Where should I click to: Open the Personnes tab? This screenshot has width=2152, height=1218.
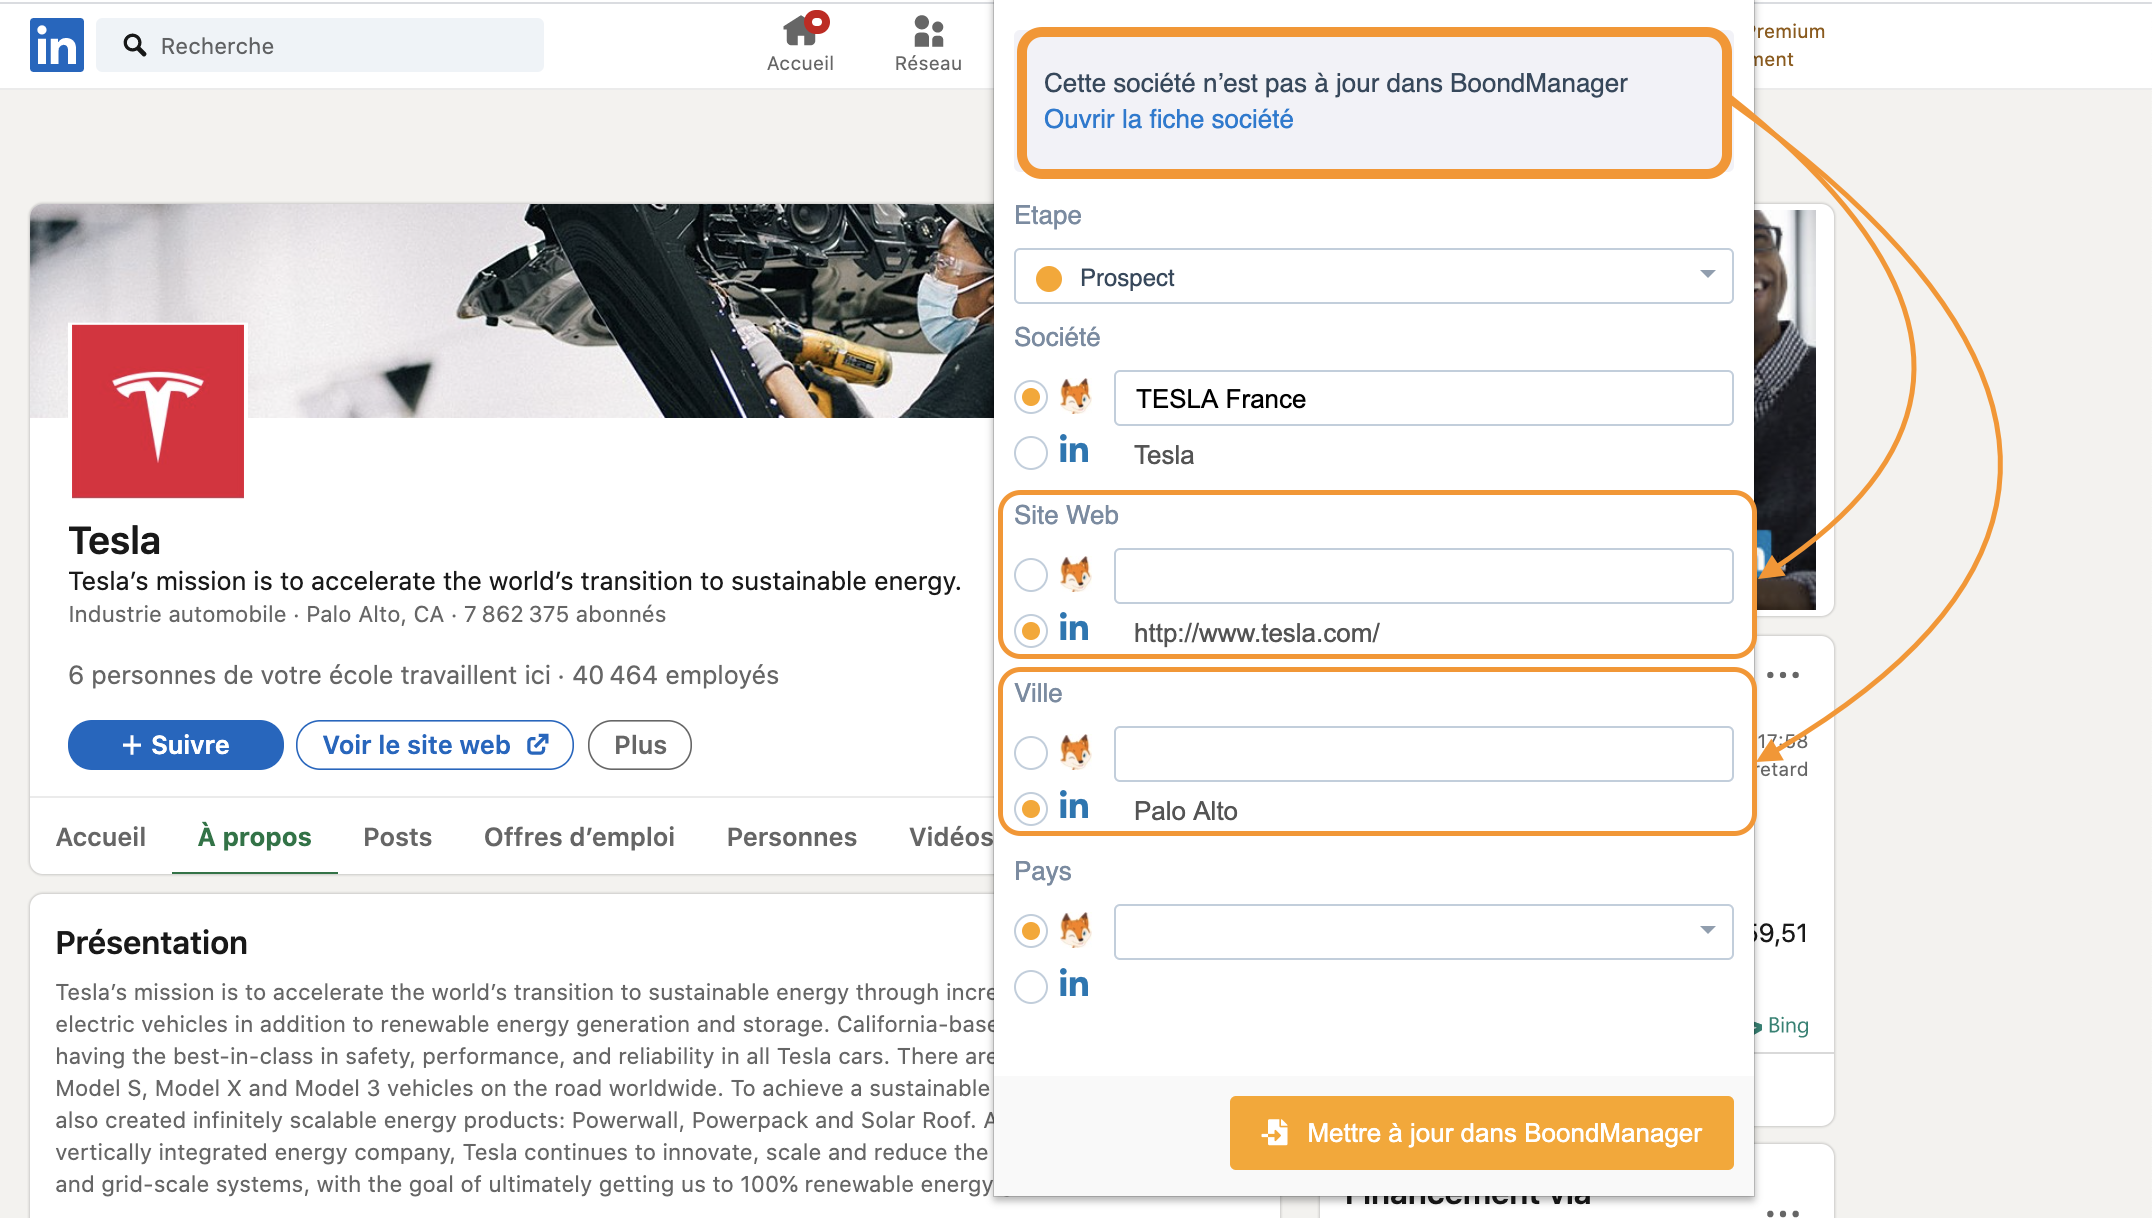tap(792, 837)
